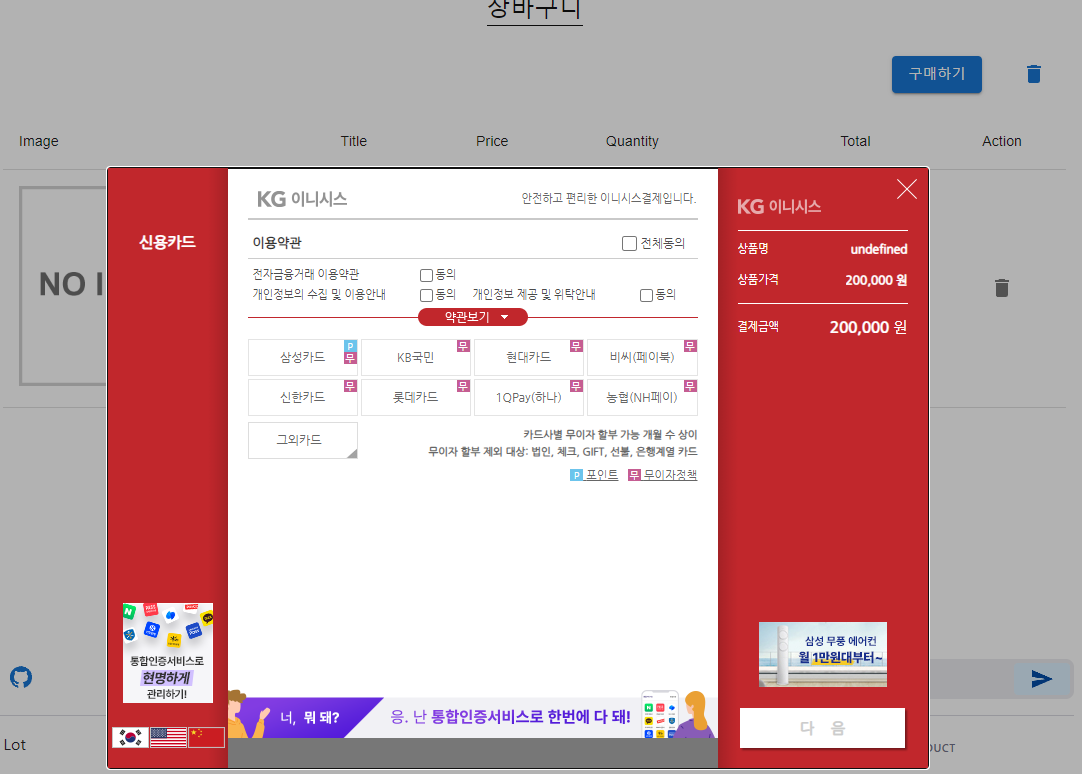Open the 삼성 무풍 에어컨 ad image
Screen dimensions: 1082x774
(823, 654)
